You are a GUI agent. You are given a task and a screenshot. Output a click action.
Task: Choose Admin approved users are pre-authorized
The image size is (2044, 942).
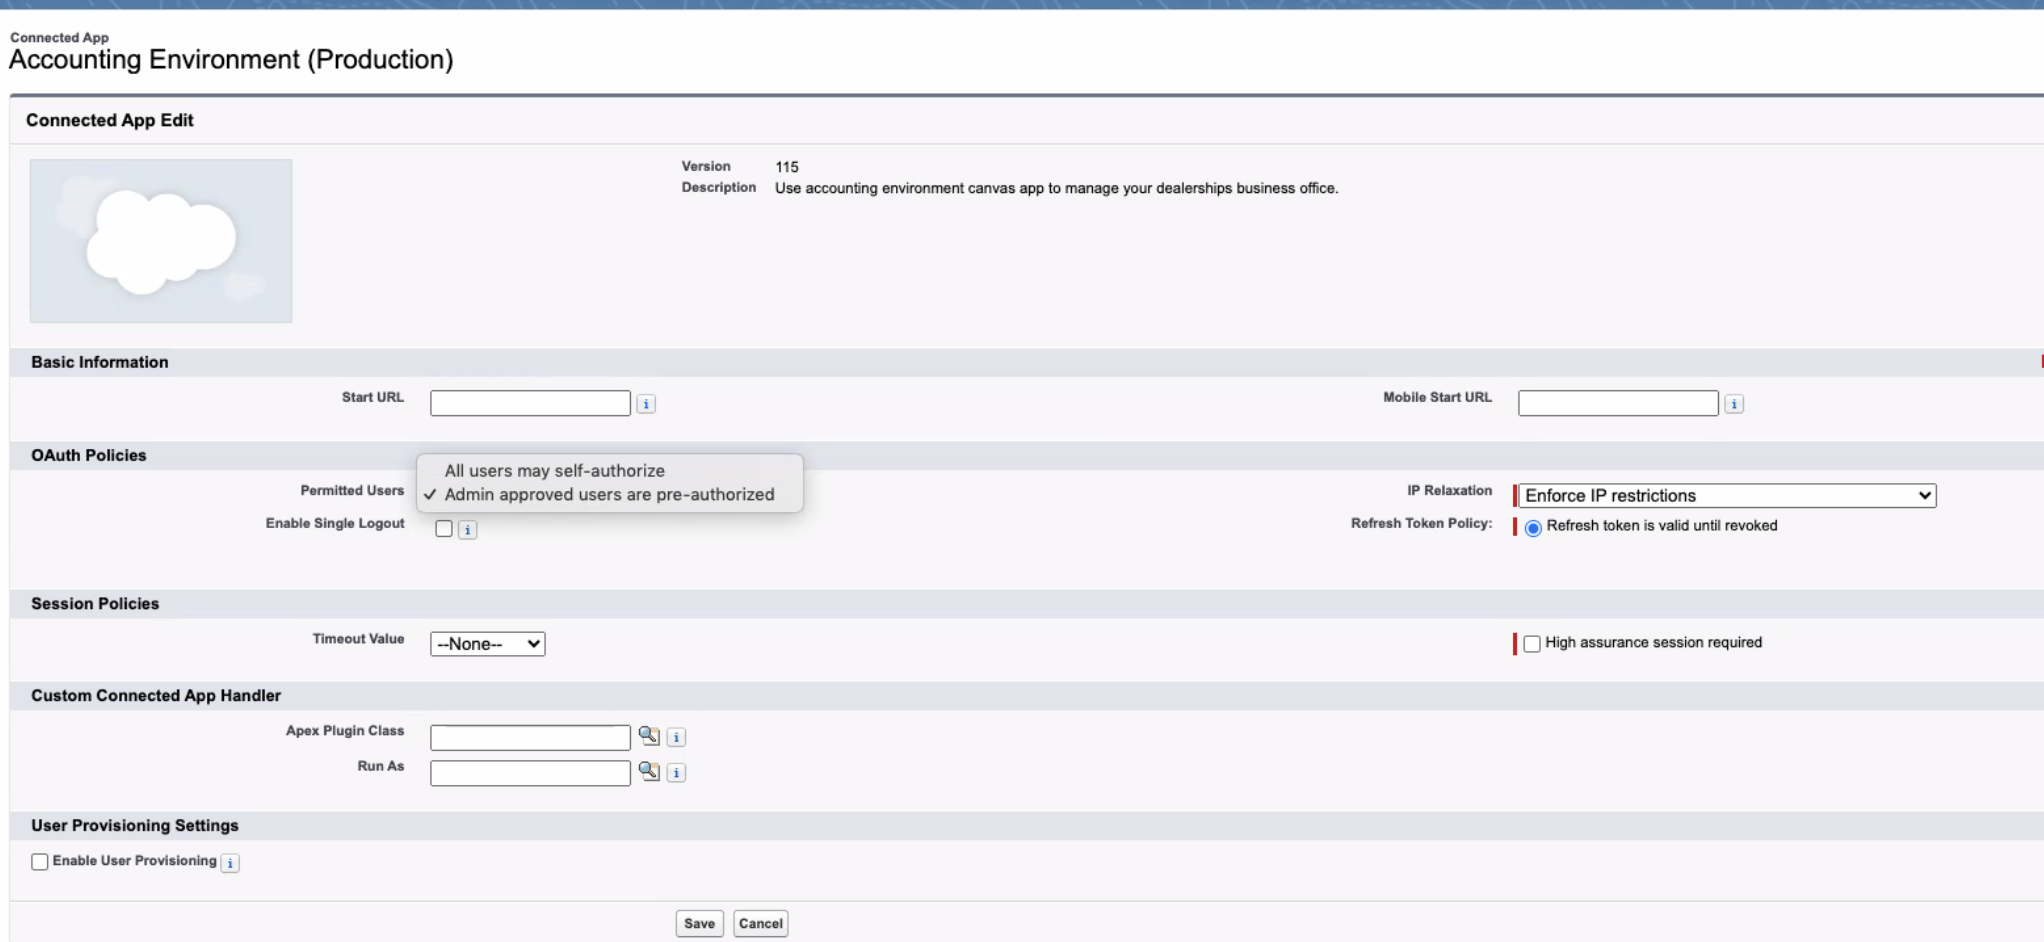click(x=610, y=494)
